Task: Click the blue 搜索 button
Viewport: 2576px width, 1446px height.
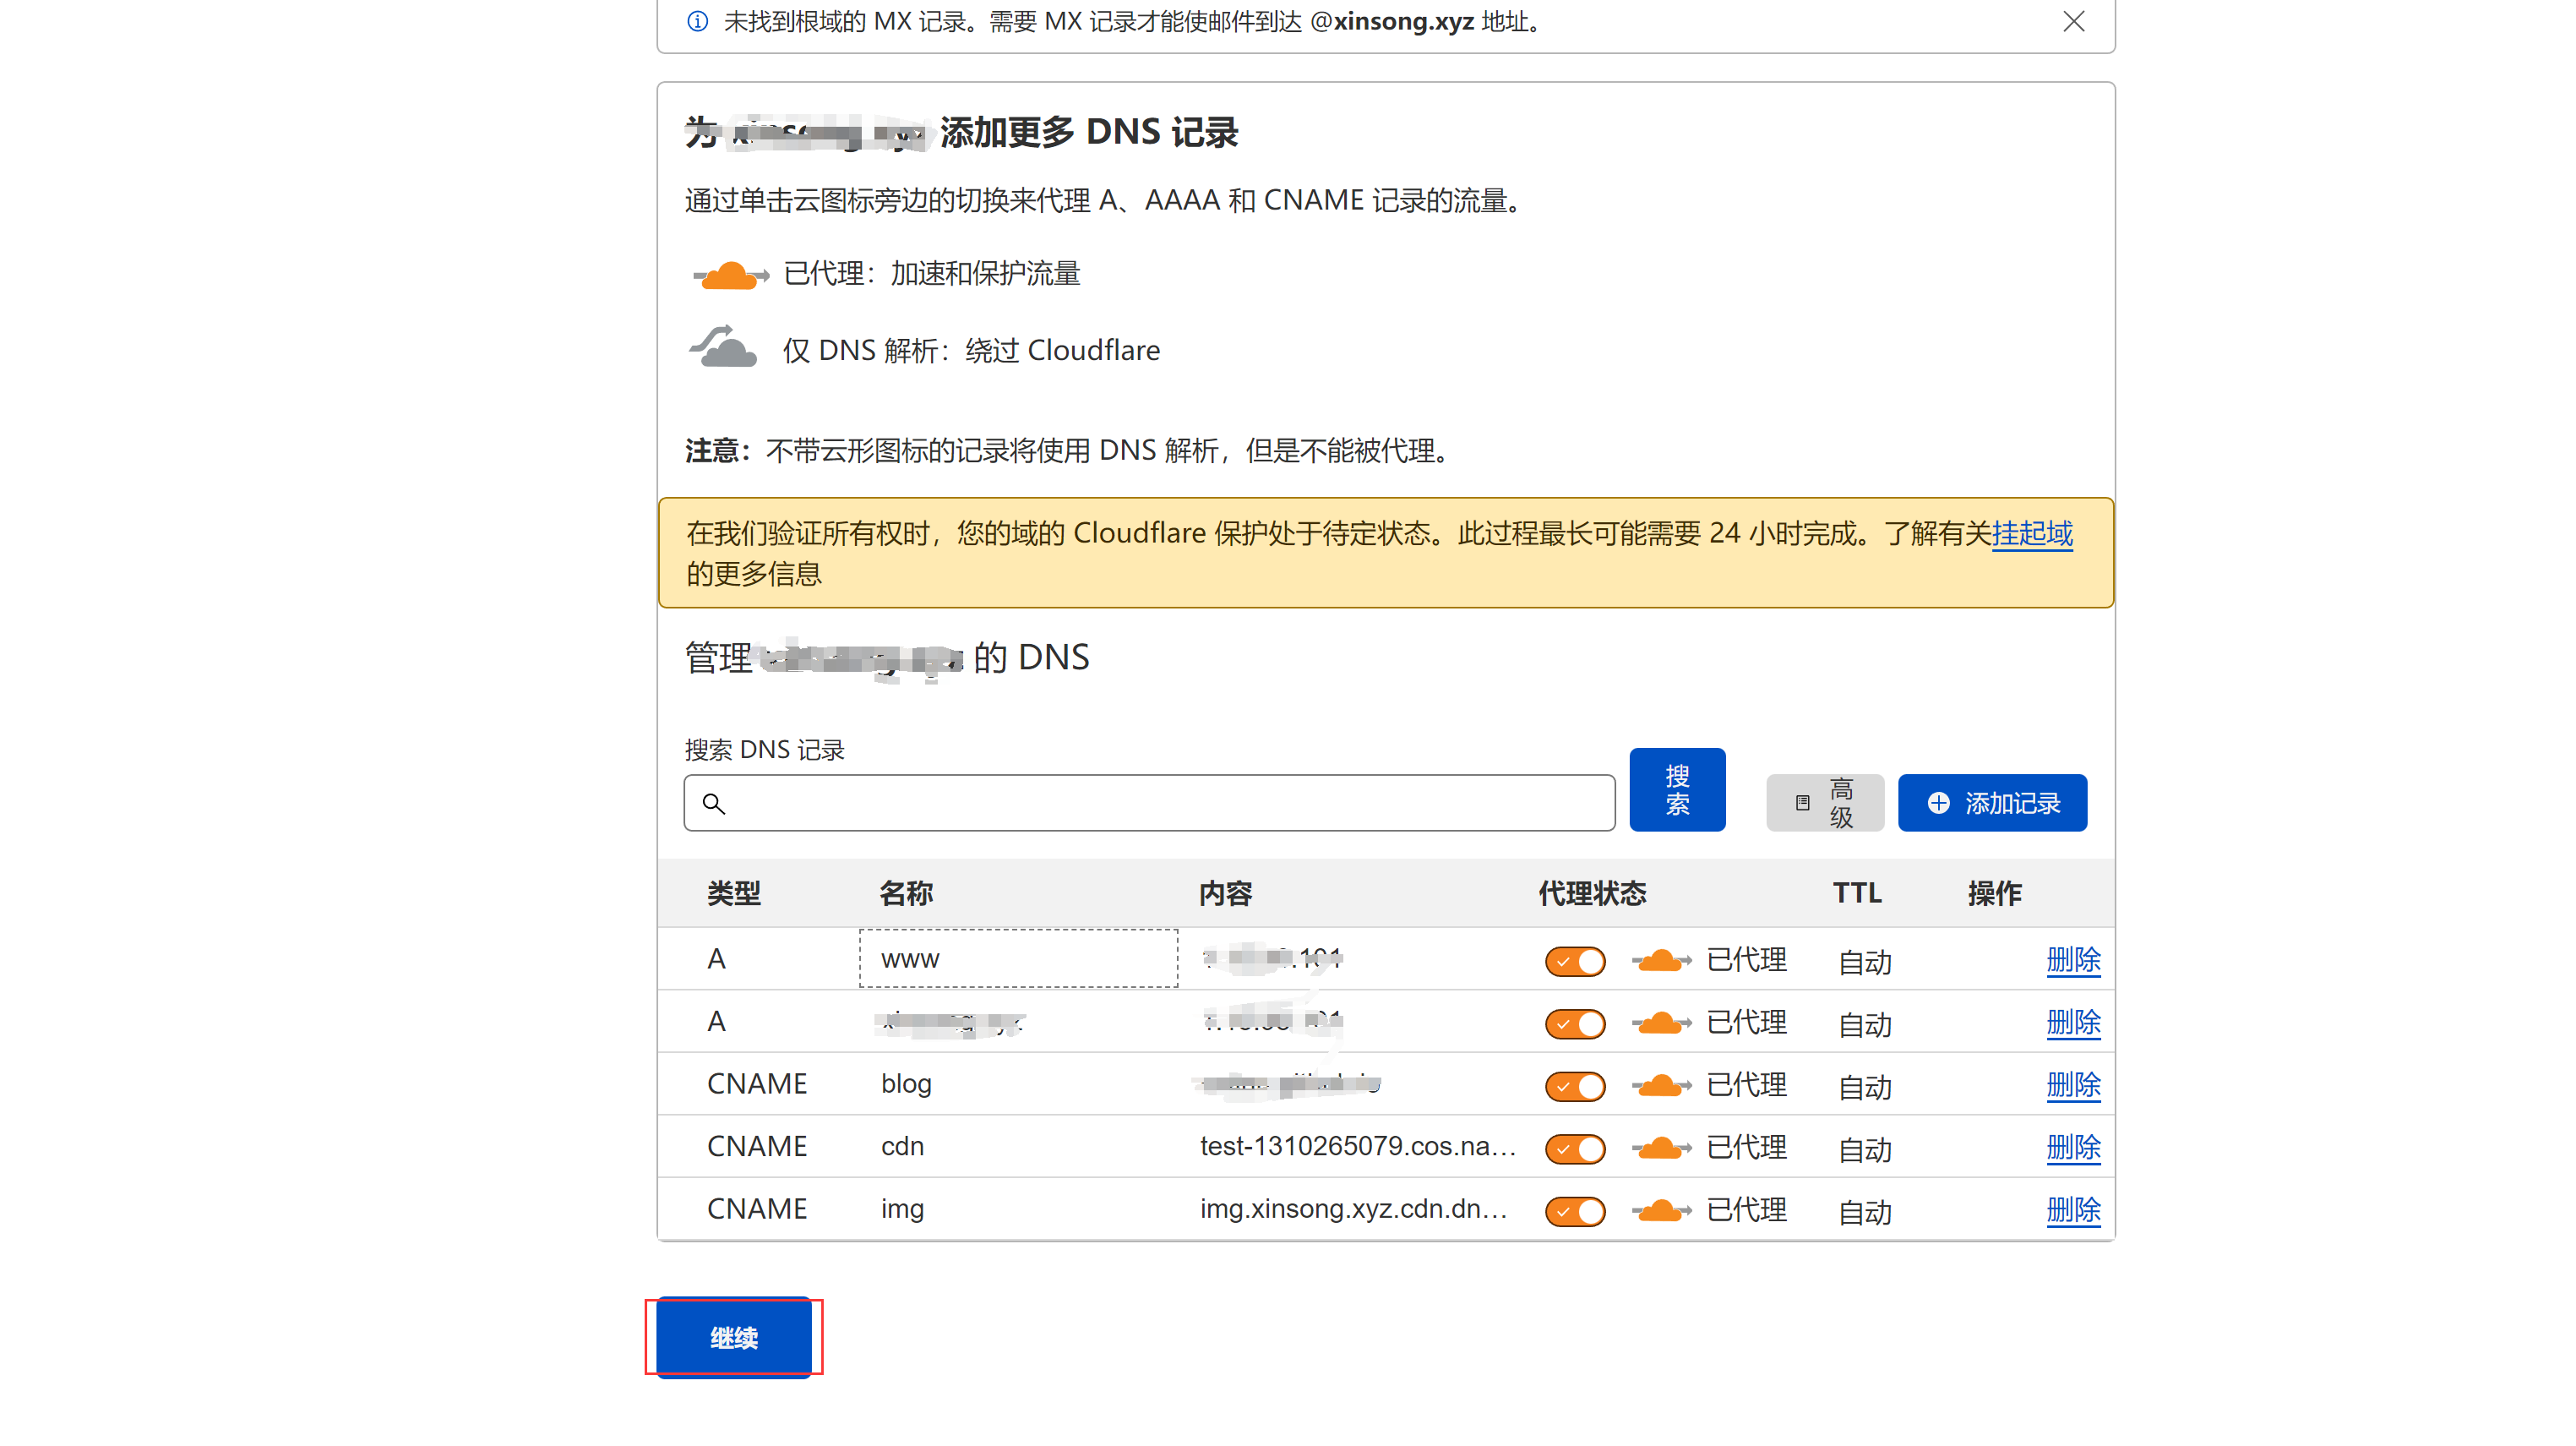Action: 1677,789
